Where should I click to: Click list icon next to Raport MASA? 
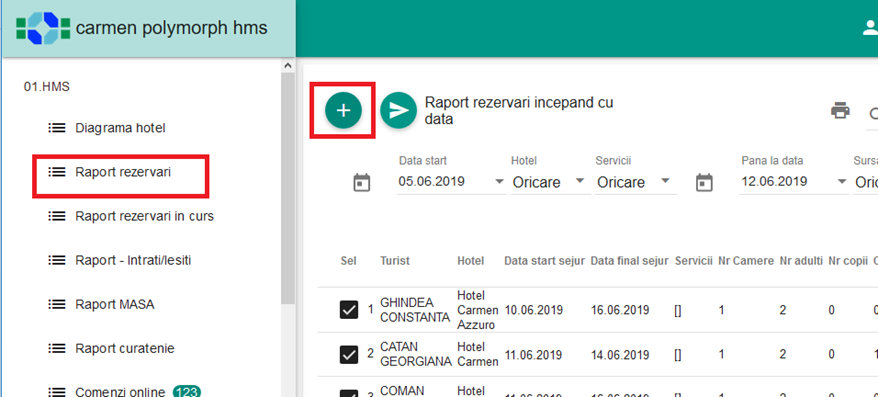point(56,304)
